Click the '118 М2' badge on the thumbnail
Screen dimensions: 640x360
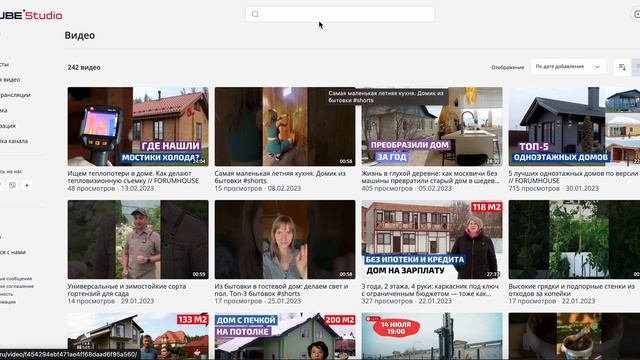click(x=487, y=207)
